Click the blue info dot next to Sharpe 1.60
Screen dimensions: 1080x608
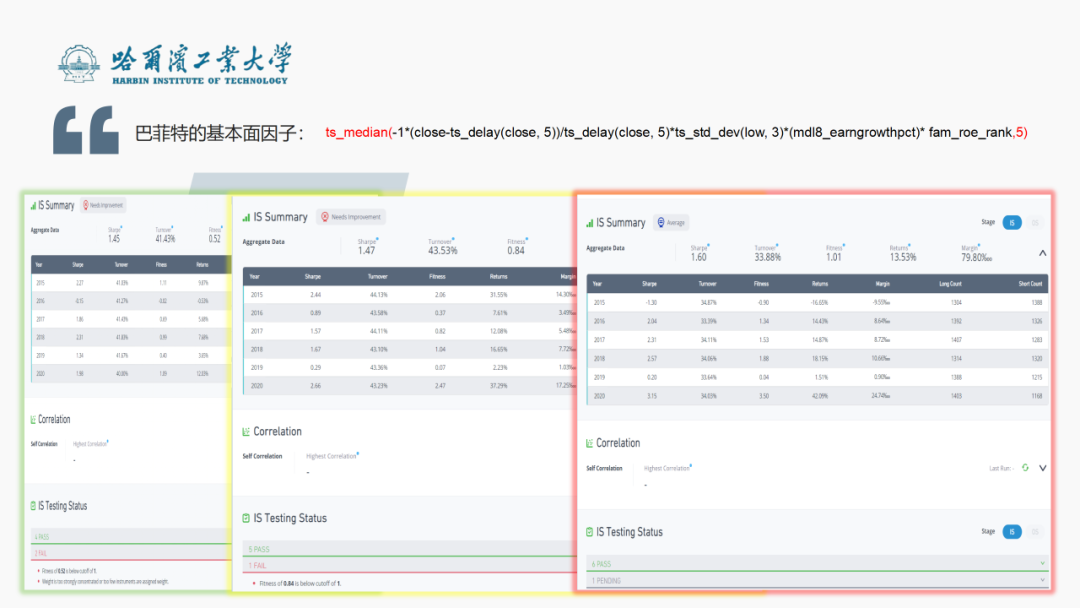[708, 240]
